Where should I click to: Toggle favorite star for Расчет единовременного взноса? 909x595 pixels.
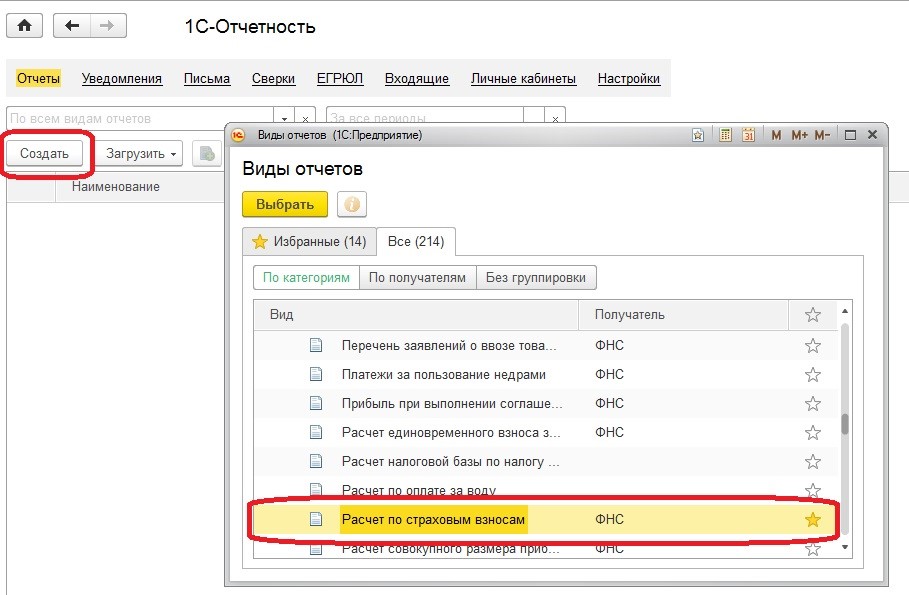click(813, 433)
